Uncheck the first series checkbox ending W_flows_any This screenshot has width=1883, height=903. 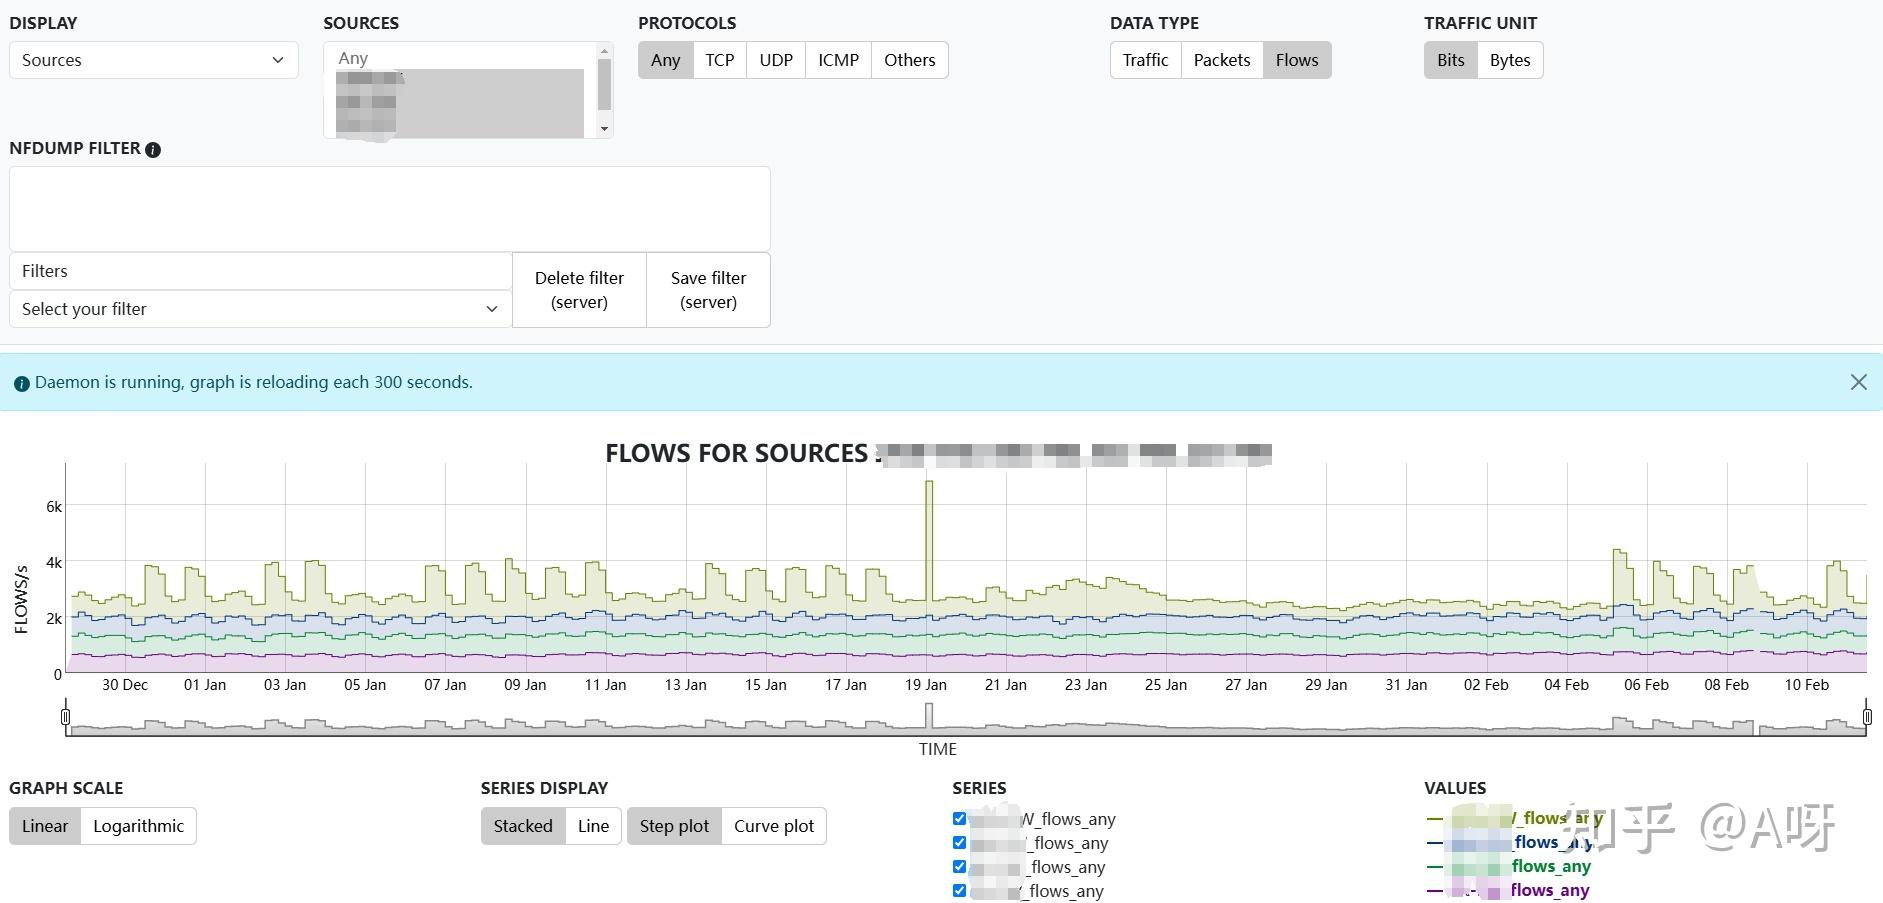(960, 819)
